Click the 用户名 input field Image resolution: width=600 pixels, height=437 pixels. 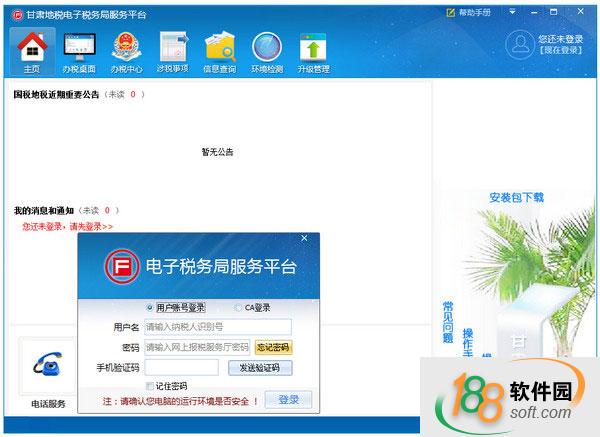[217, 327]
